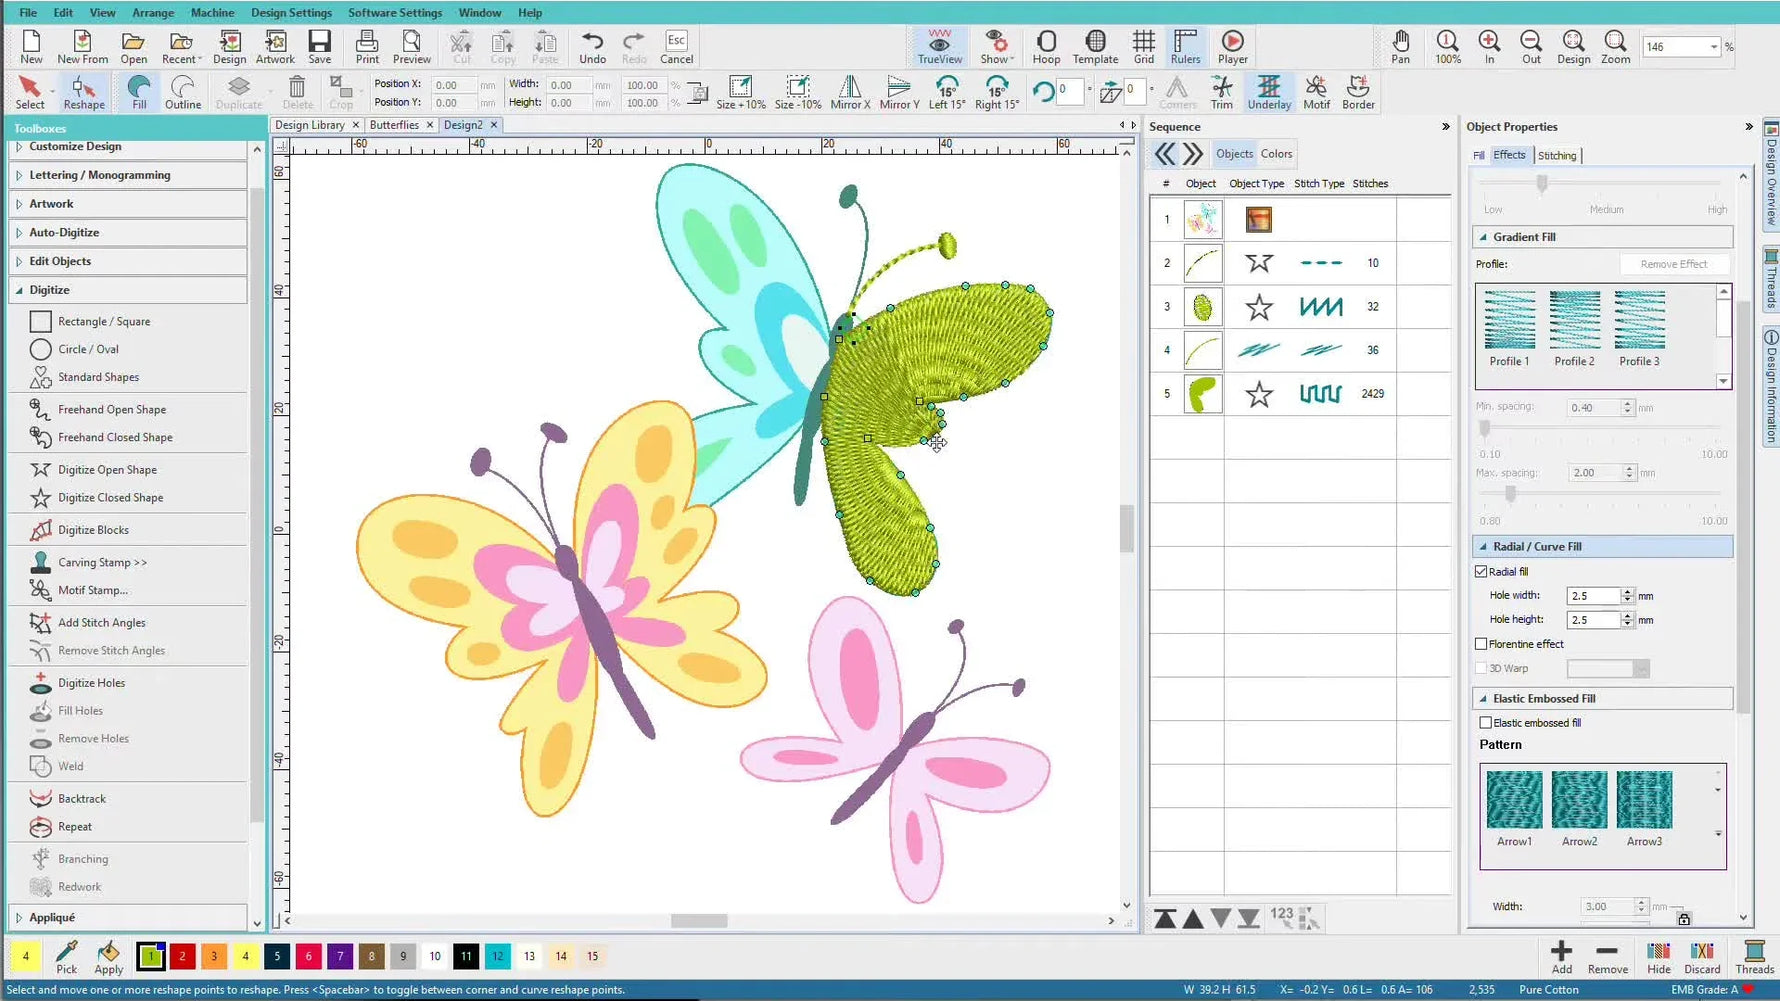The width and height of the screenshot is (1780, 1001).
Task: Open the Hoop tool
Action: point(1046,47)
